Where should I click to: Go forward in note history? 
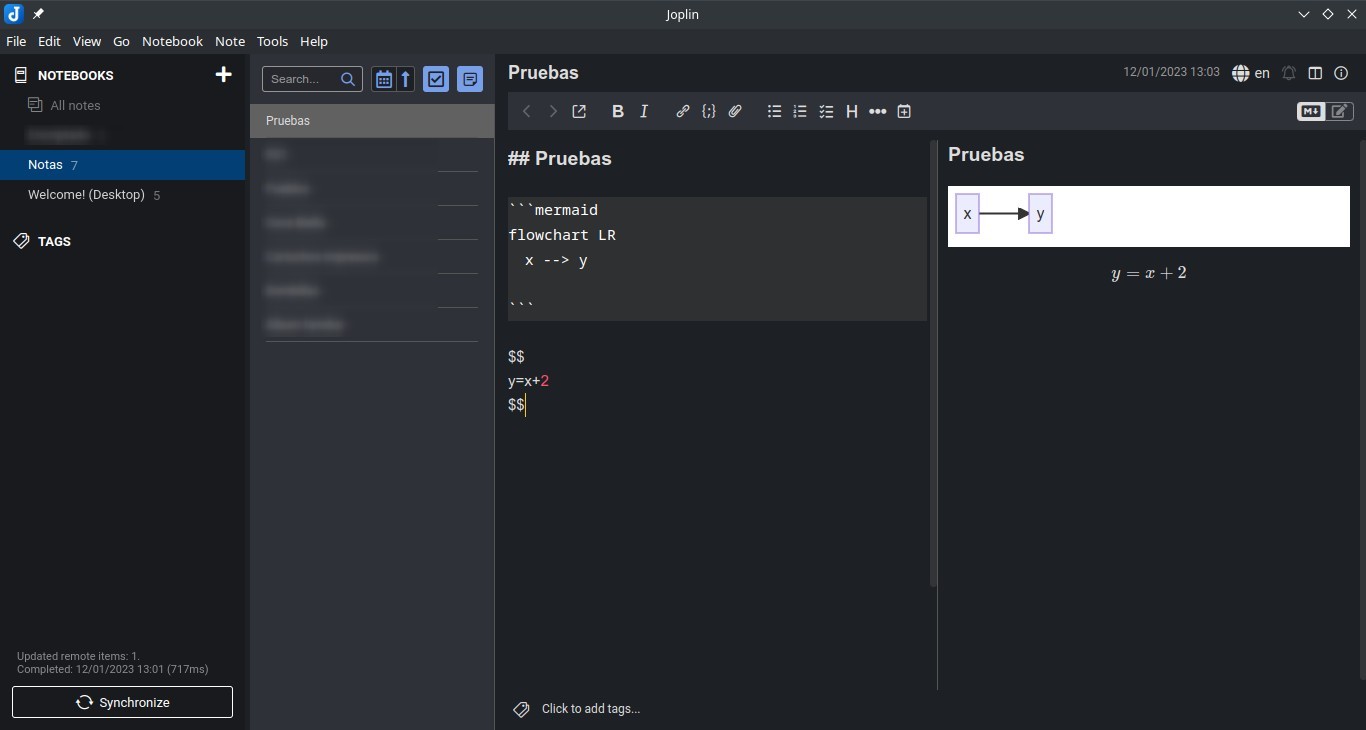[552, 112]
